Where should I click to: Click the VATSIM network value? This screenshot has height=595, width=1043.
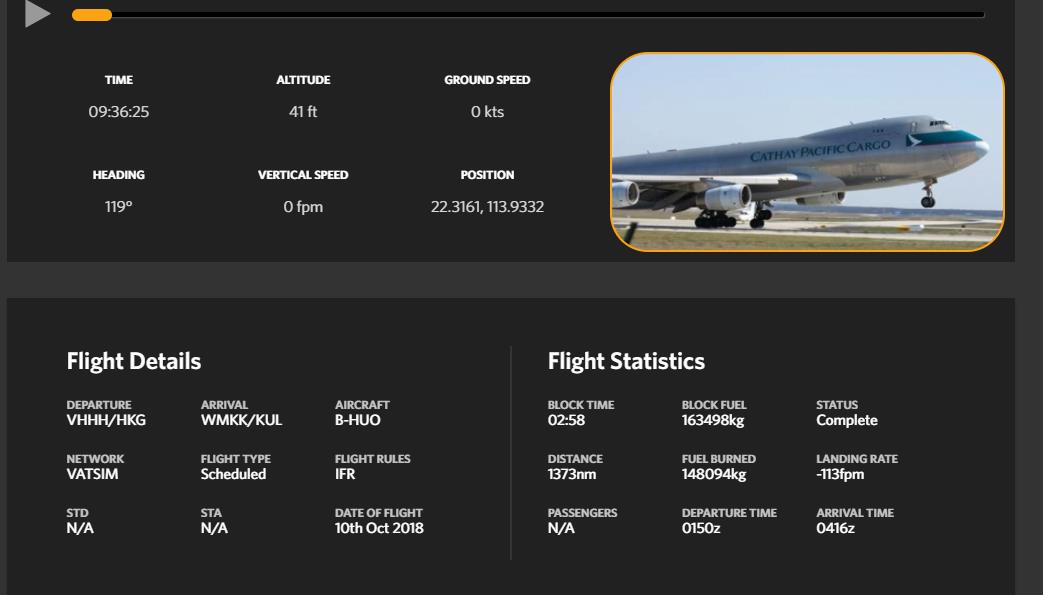click(x=92, y=474)
